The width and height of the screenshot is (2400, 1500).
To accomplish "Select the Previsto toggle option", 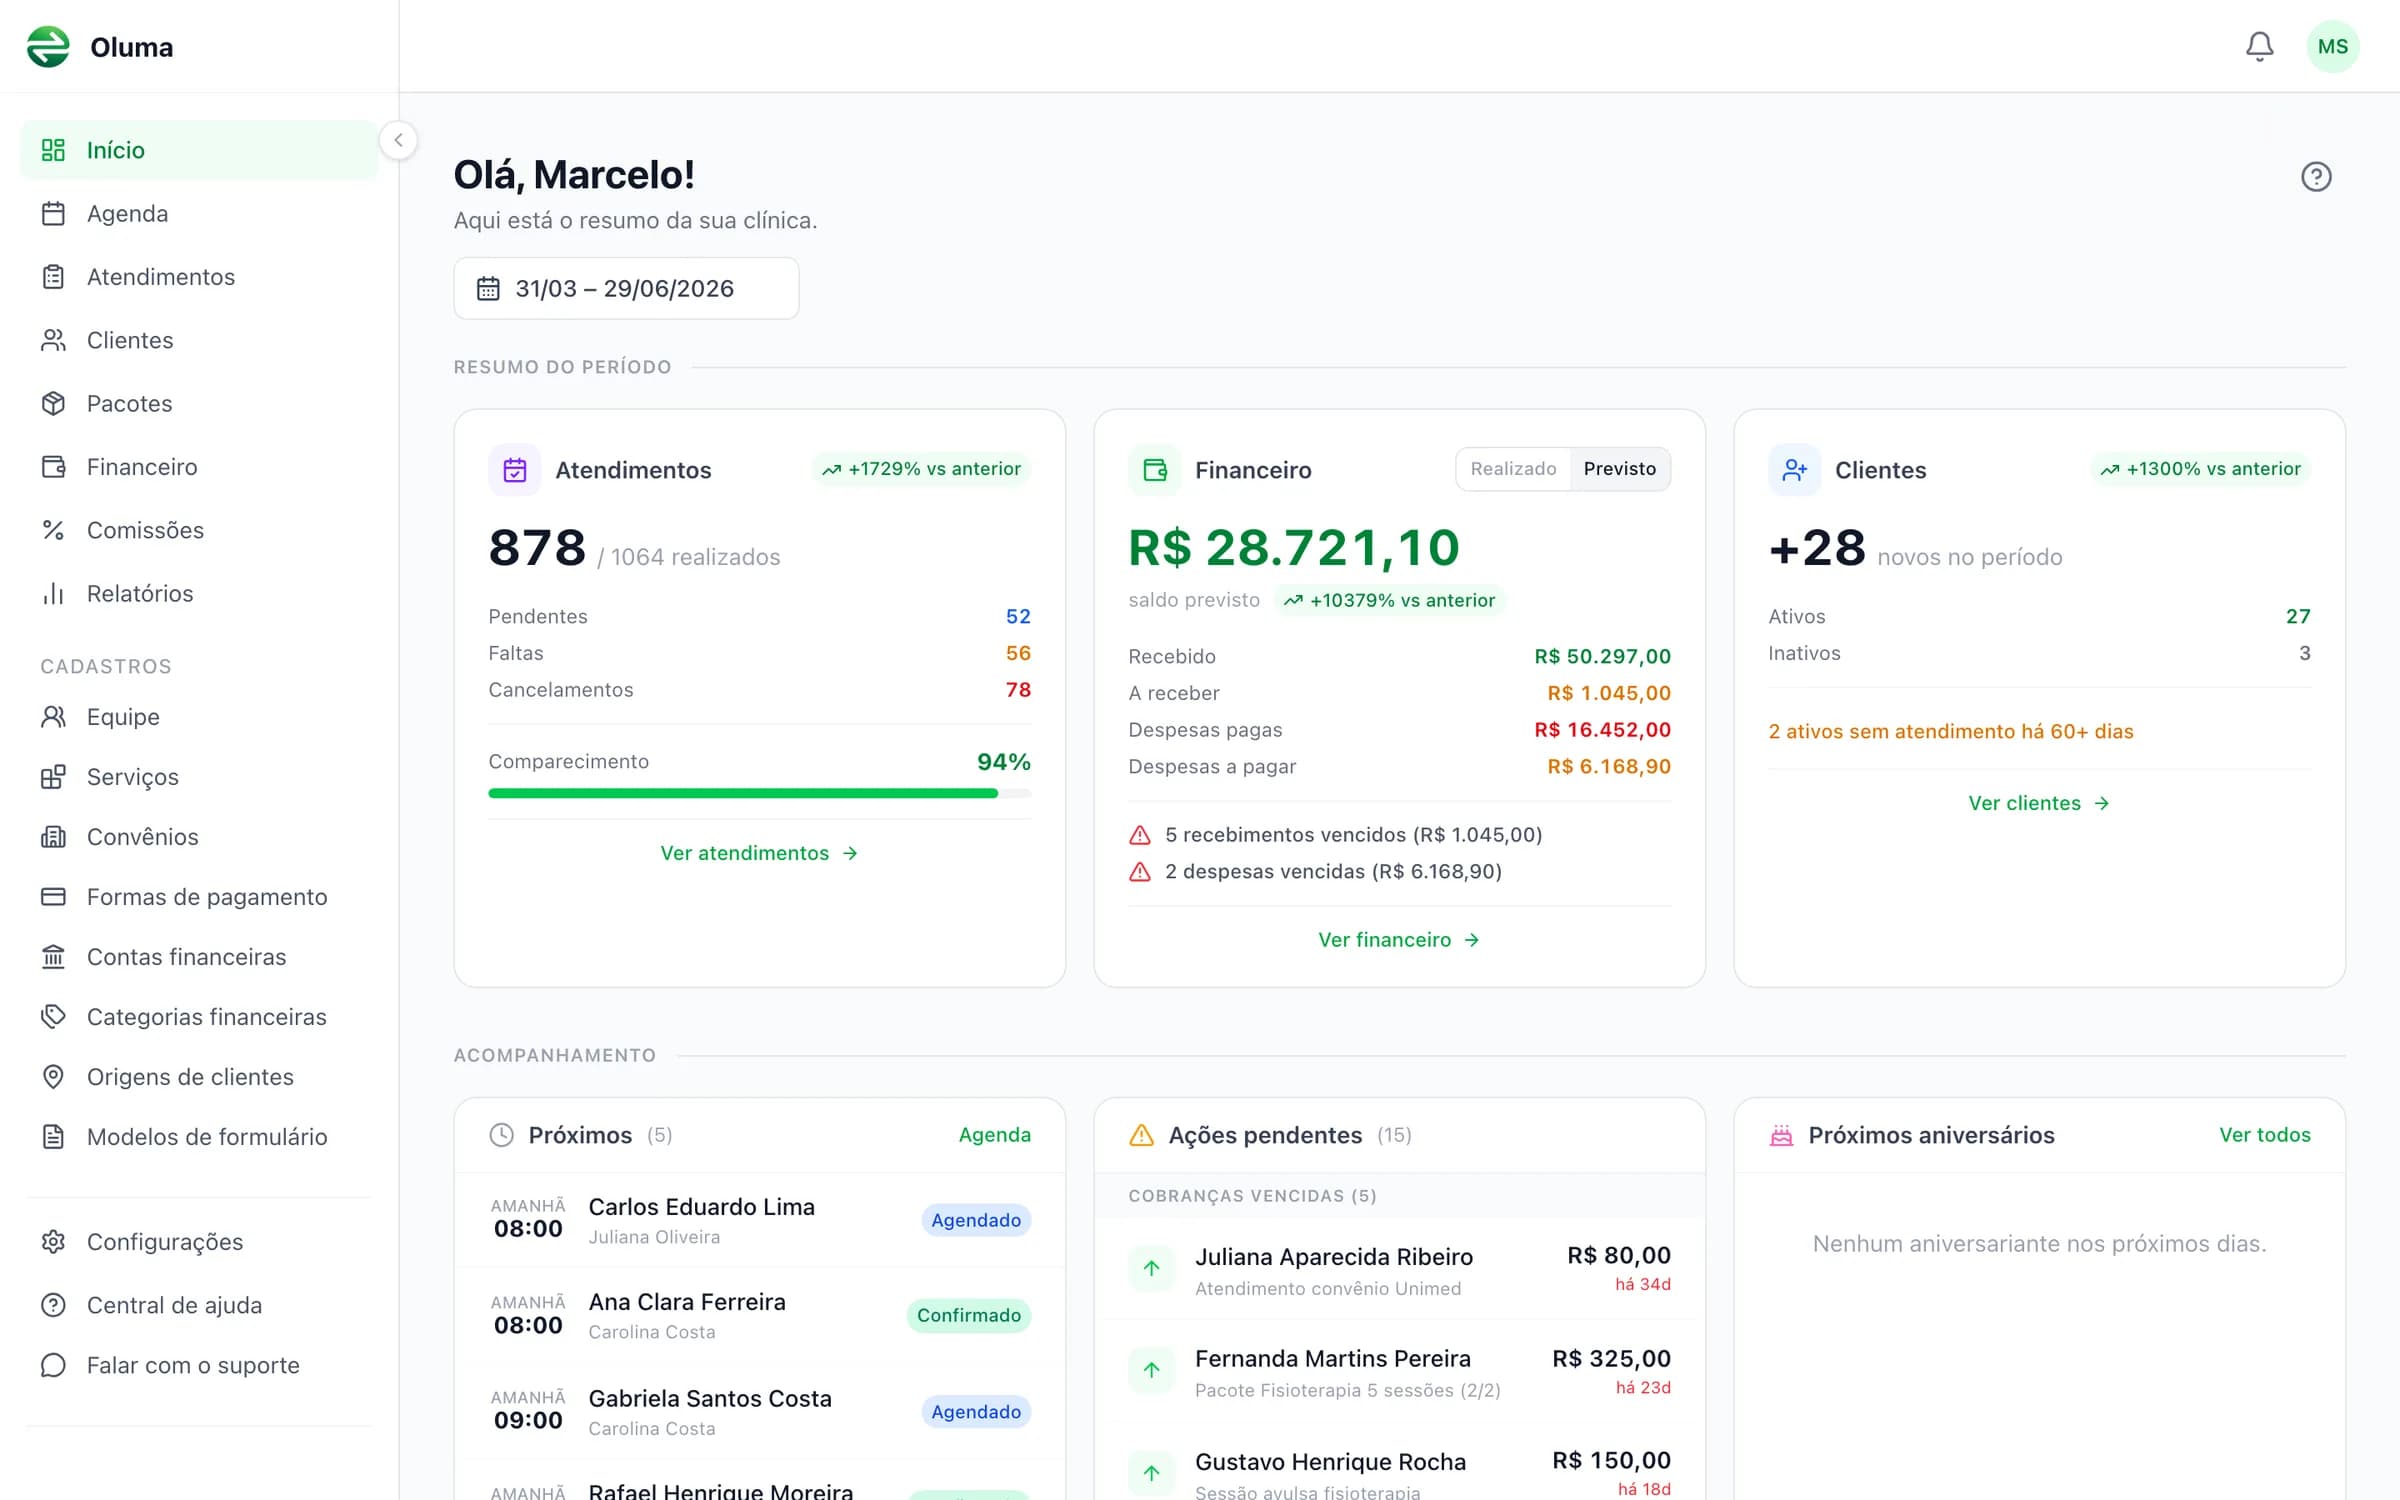I will tap(1619, 469).
